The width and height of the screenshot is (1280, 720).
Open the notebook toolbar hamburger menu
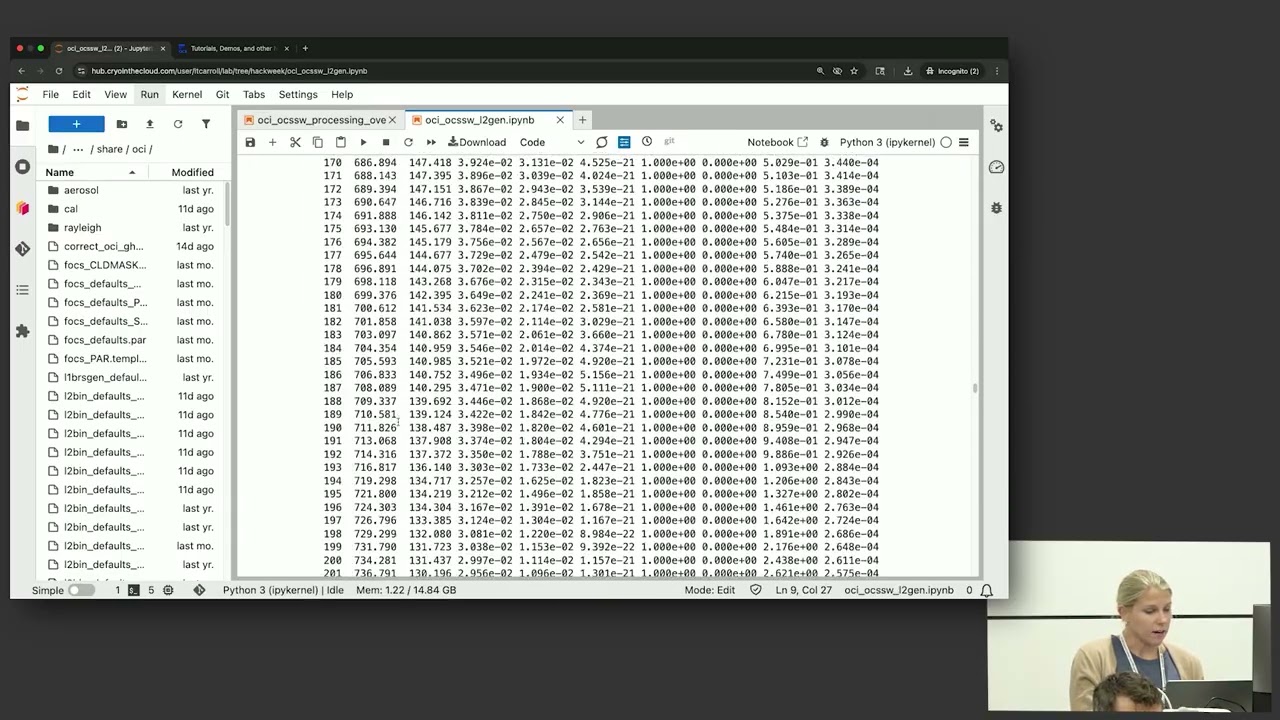[963, 142]
